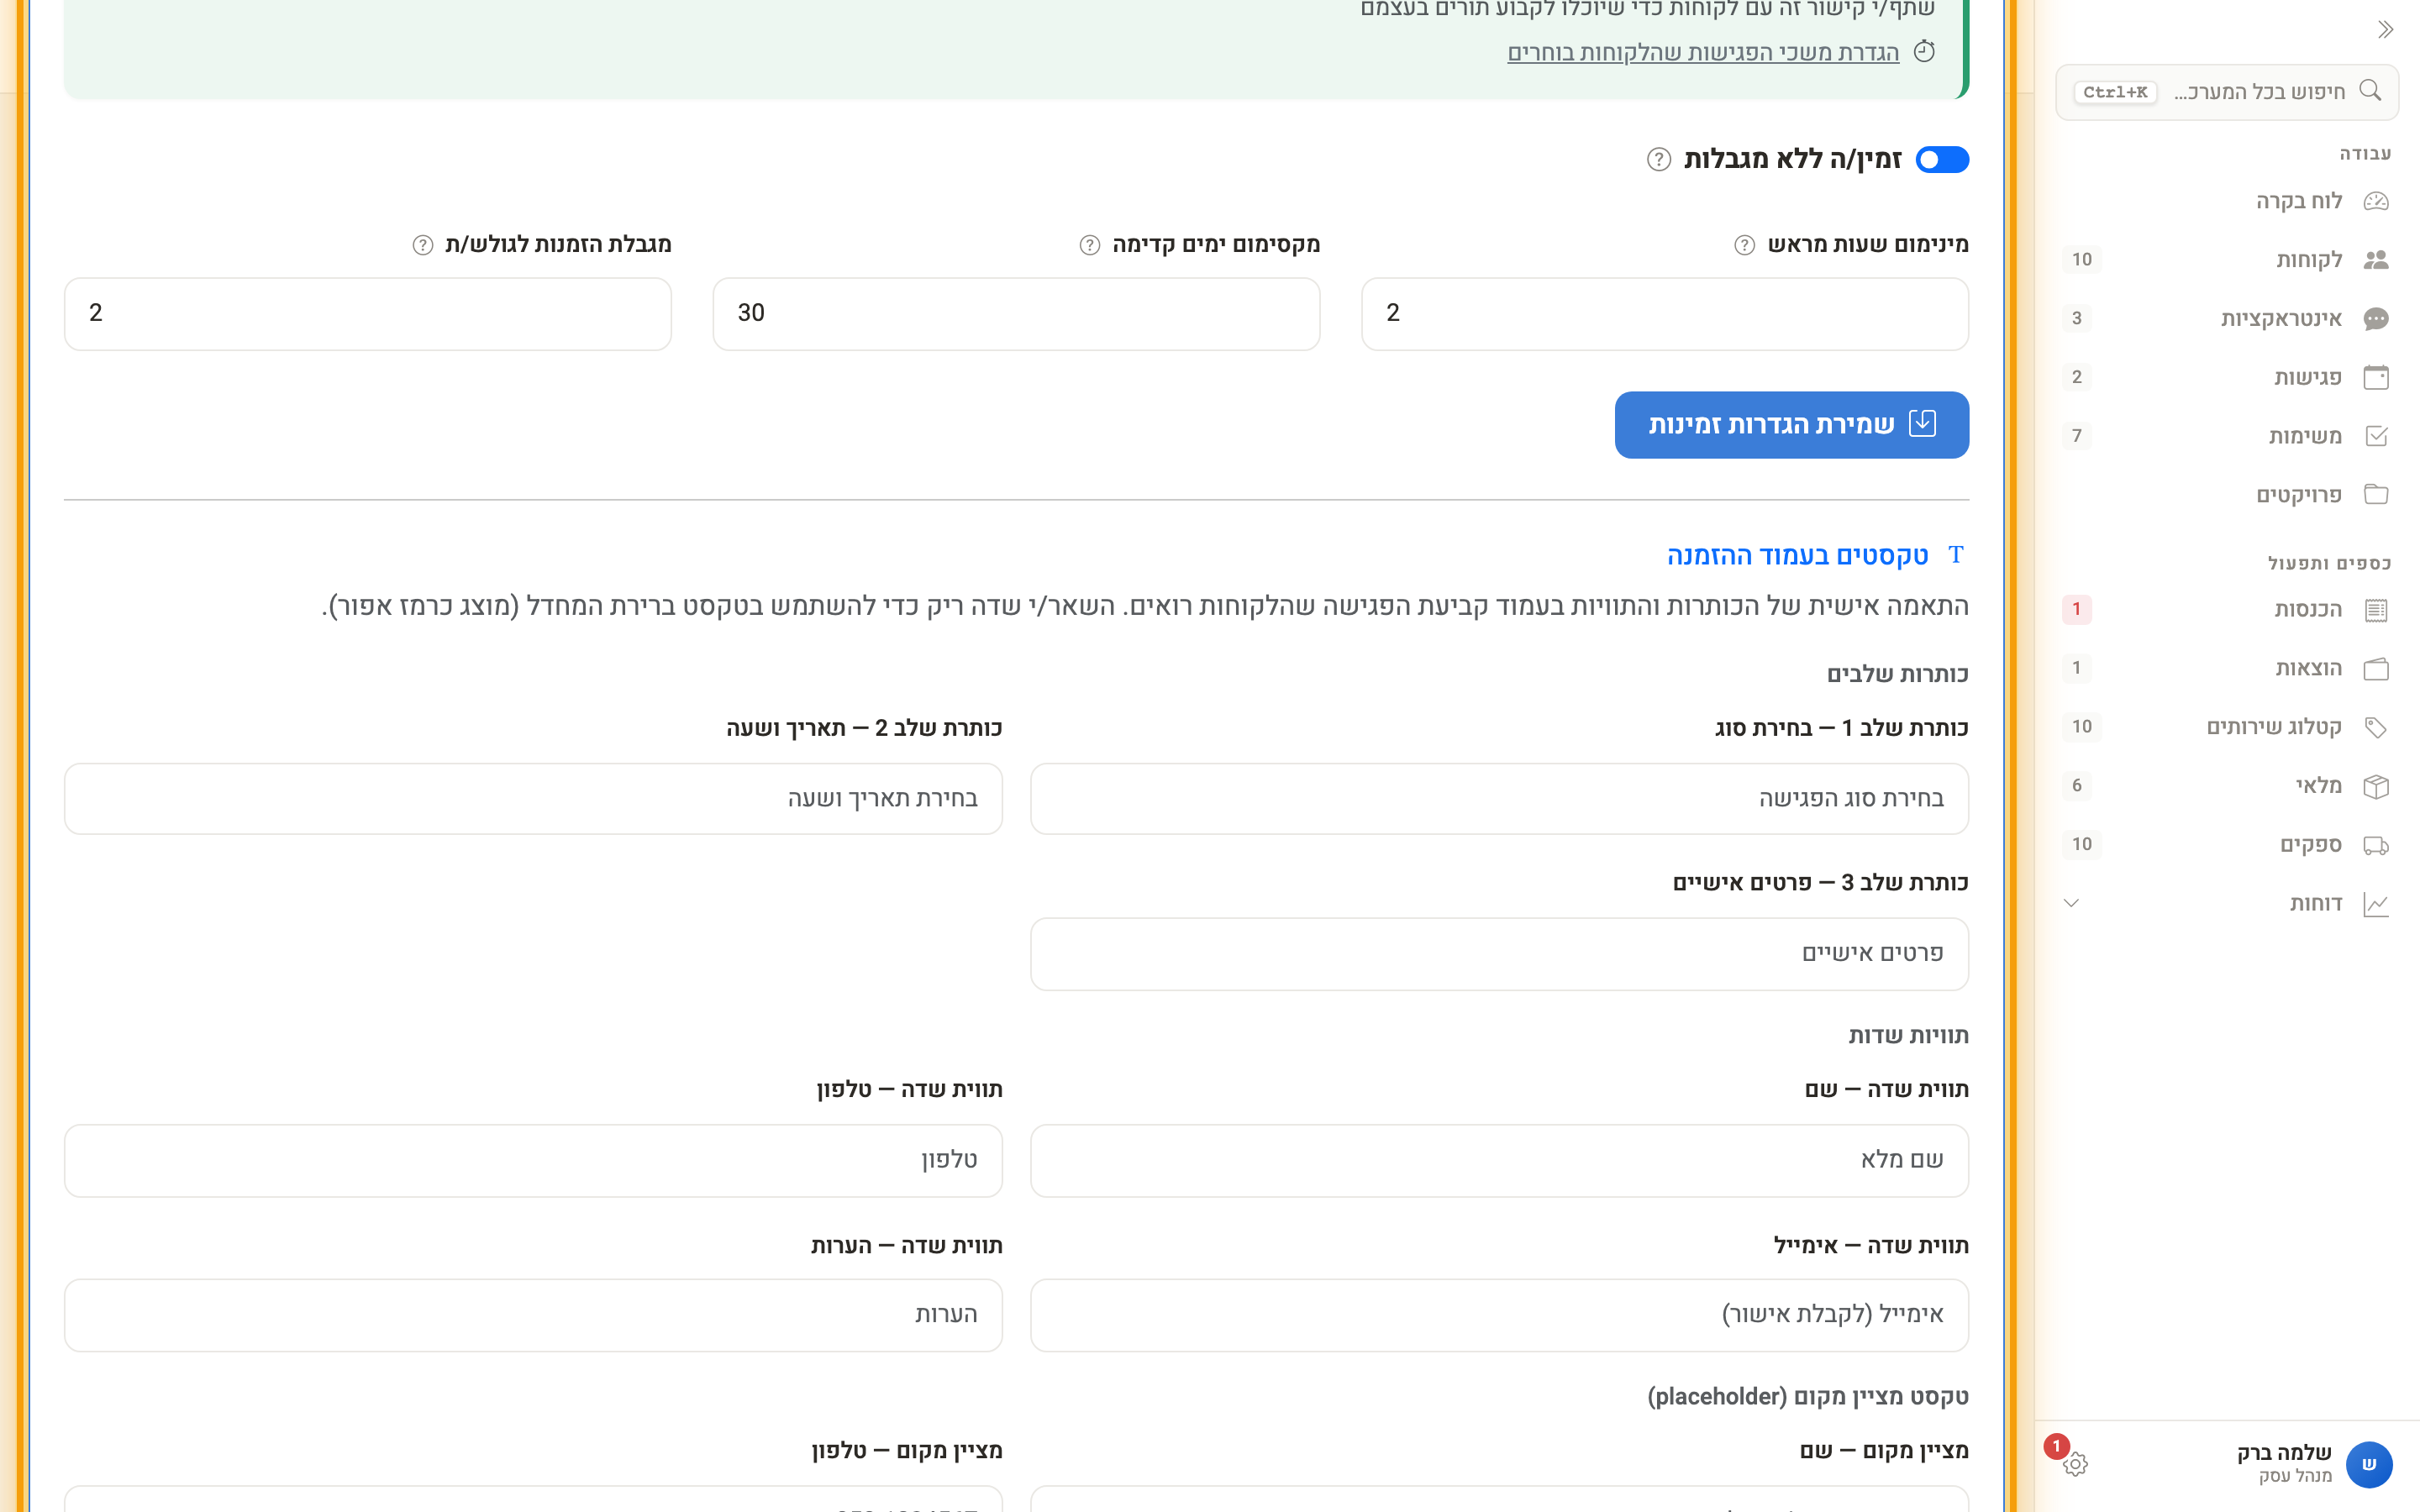The height and width of the screenshot is (1512, 2420).
Task: Collapse the sidebar with double-chevron icon
Action: click(2385, 30)
